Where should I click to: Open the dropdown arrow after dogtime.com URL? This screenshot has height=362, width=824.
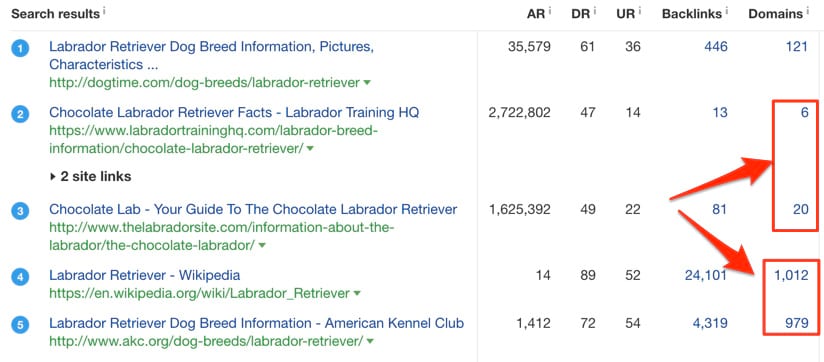(x=367, y=83)
